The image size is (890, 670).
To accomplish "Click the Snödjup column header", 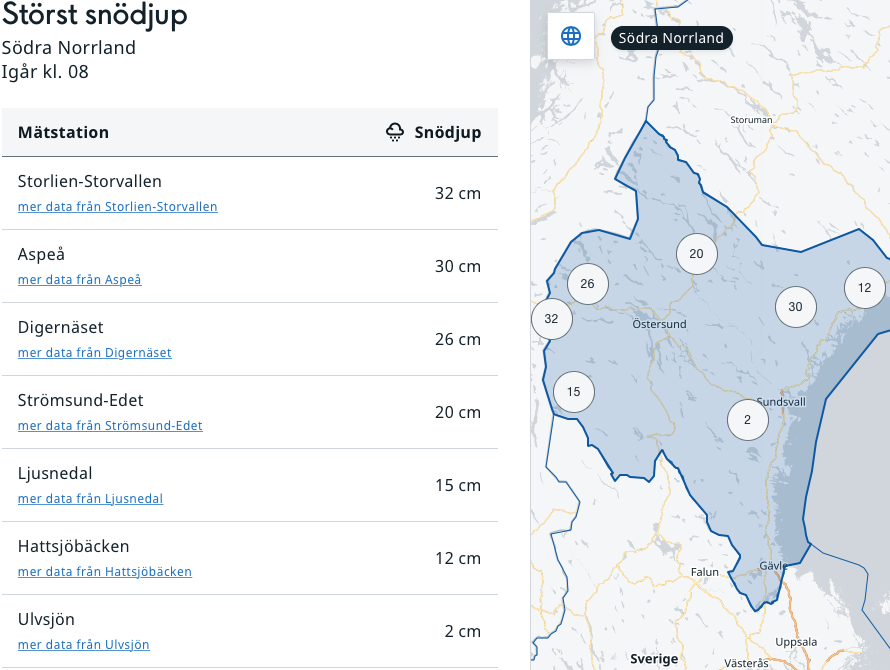I will point(447,132).
